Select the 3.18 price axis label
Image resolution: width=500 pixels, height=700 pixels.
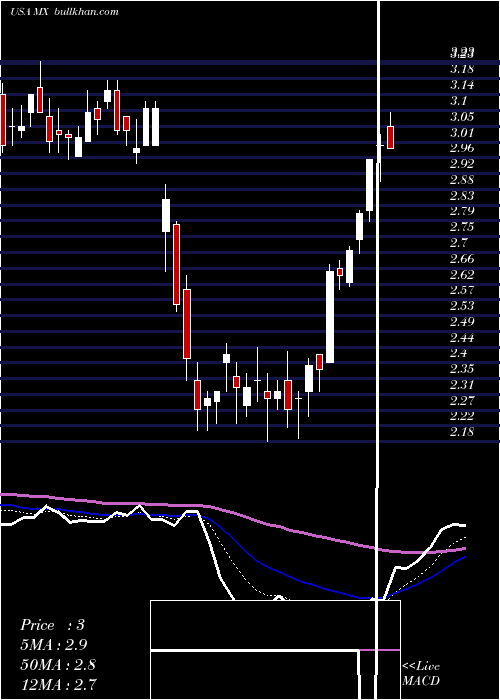462,69
